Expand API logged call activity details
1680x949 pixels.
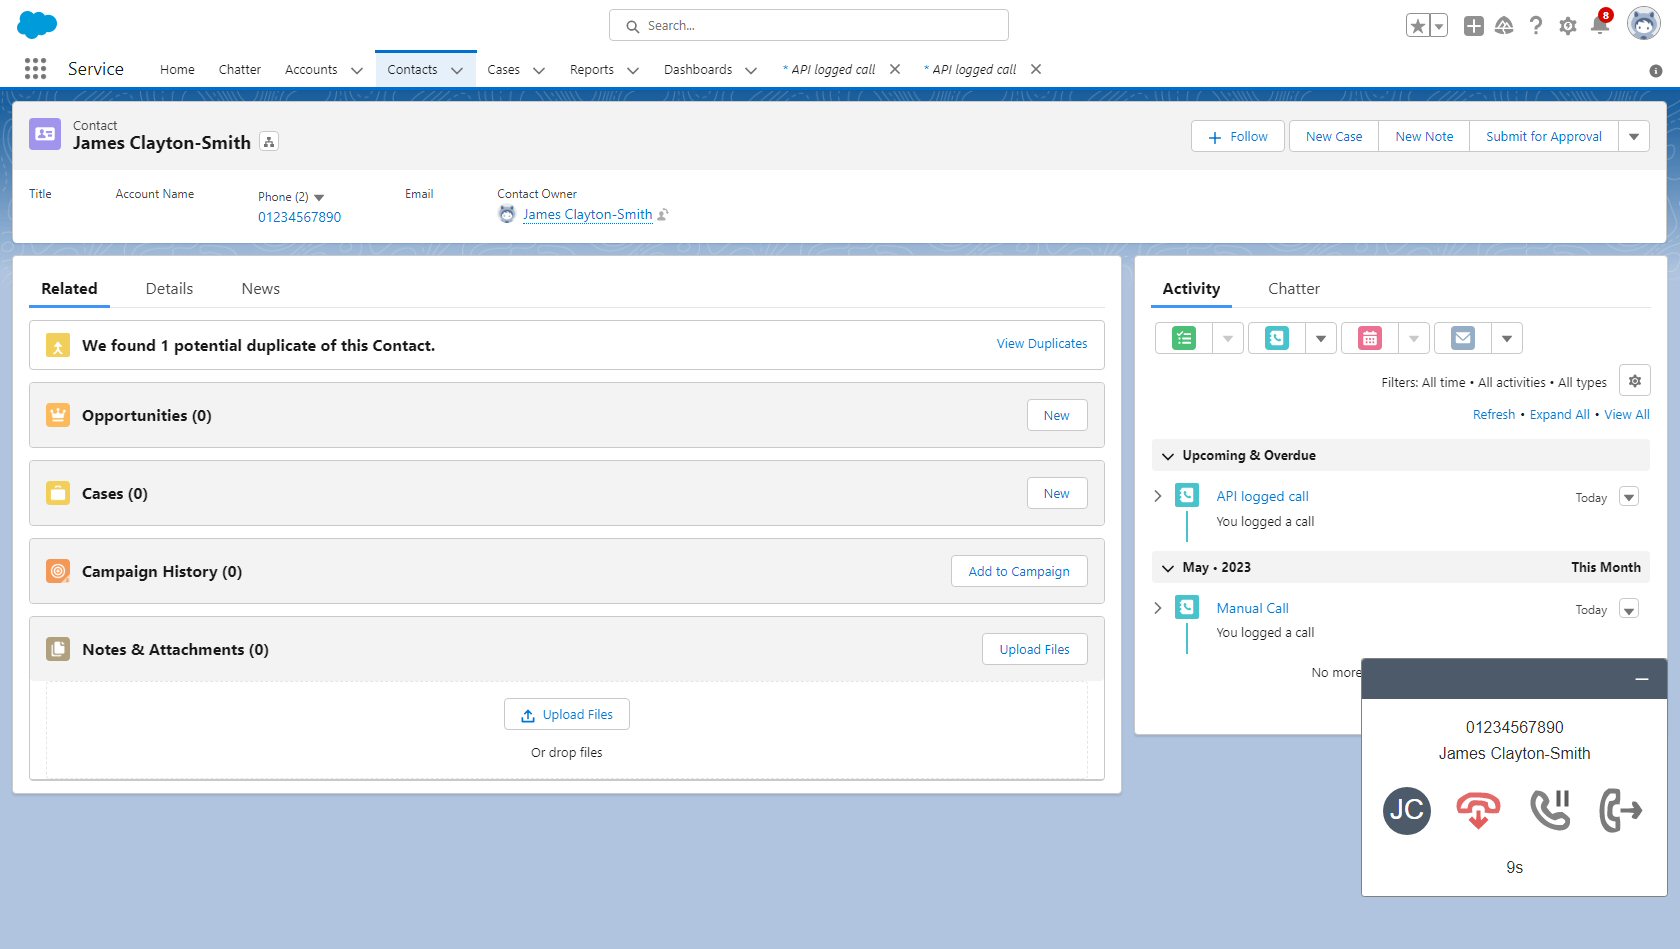[x=1158, y=497]
